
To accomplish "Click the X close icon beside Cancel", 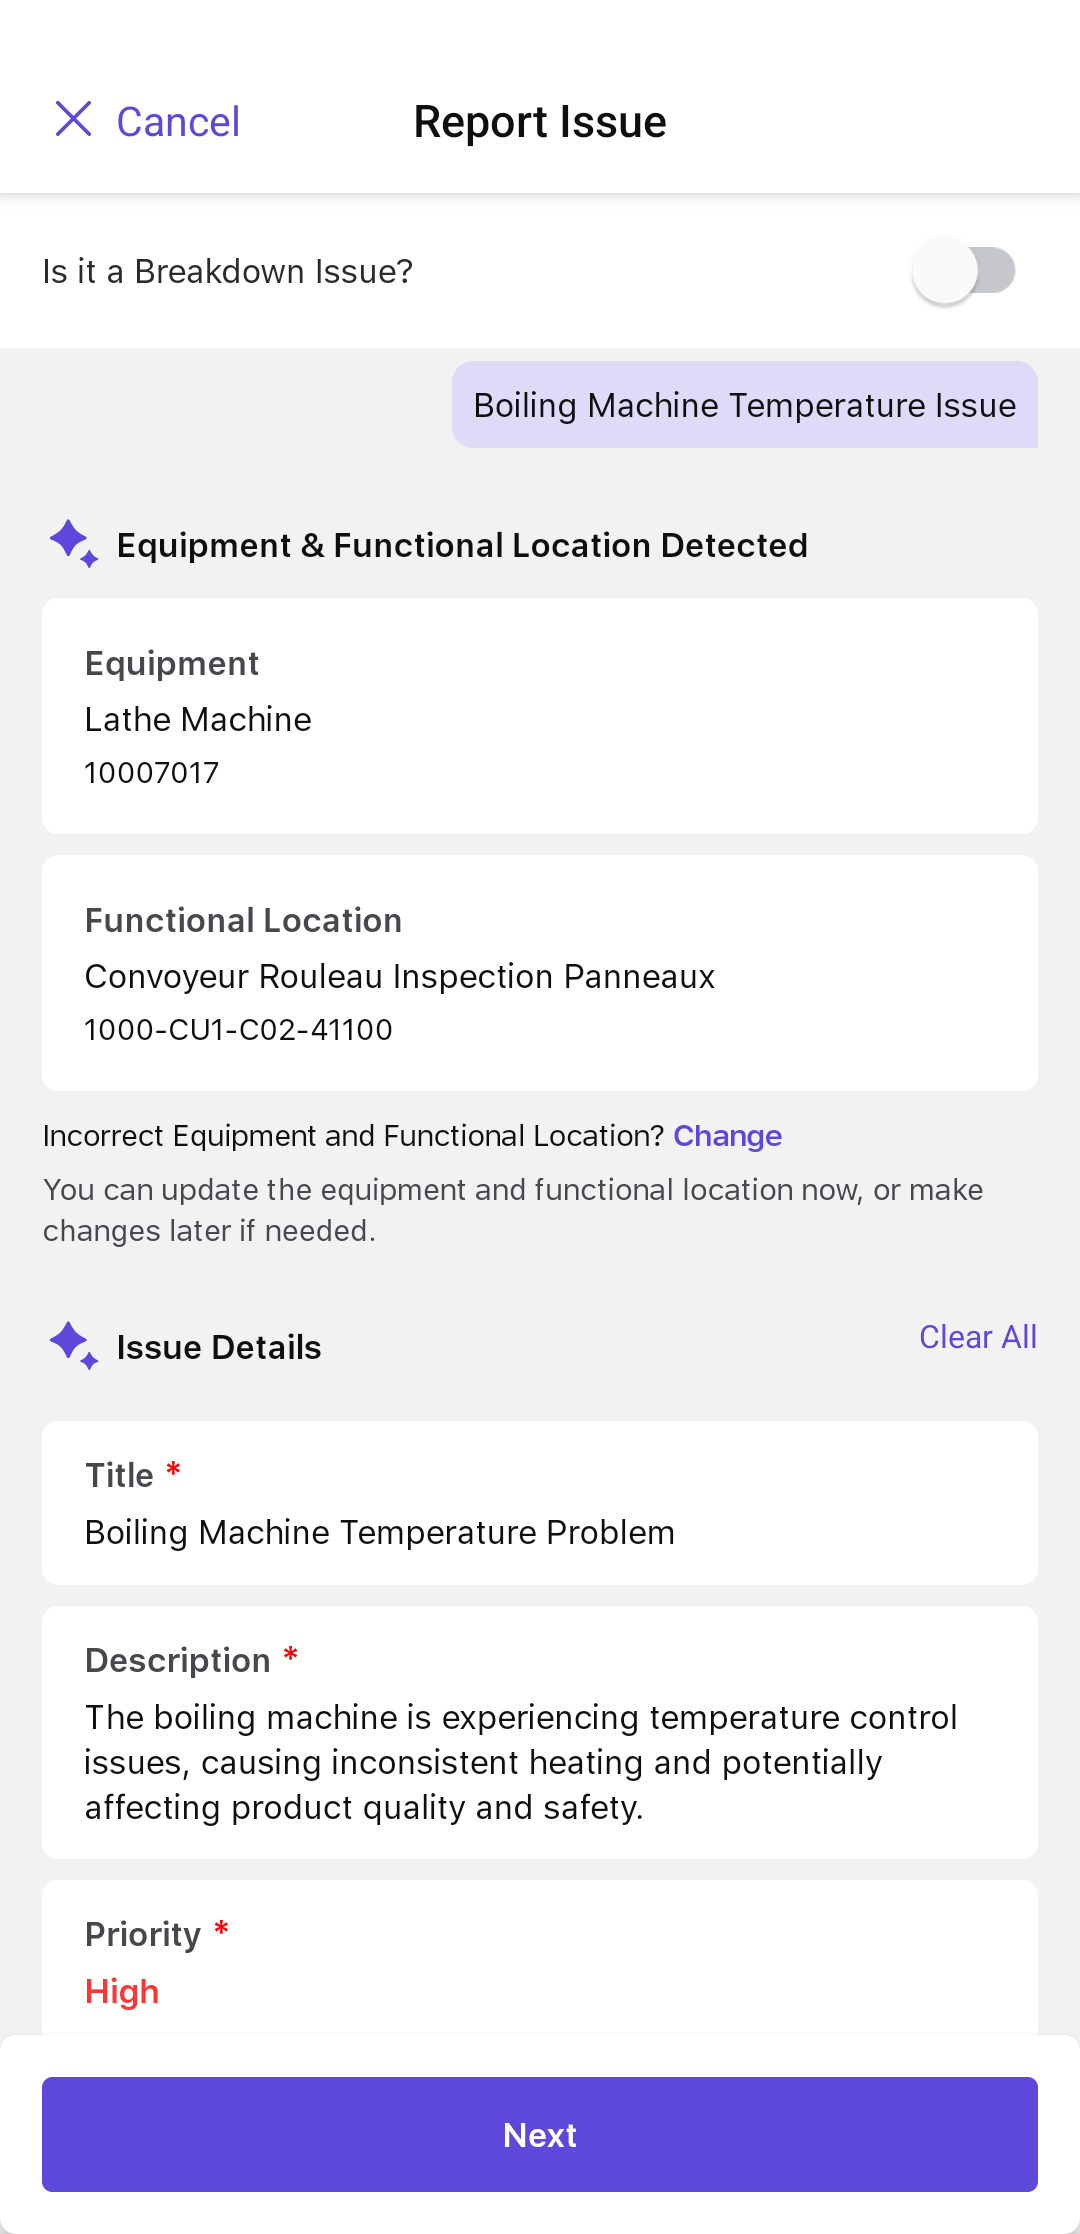I will [73, 119].
